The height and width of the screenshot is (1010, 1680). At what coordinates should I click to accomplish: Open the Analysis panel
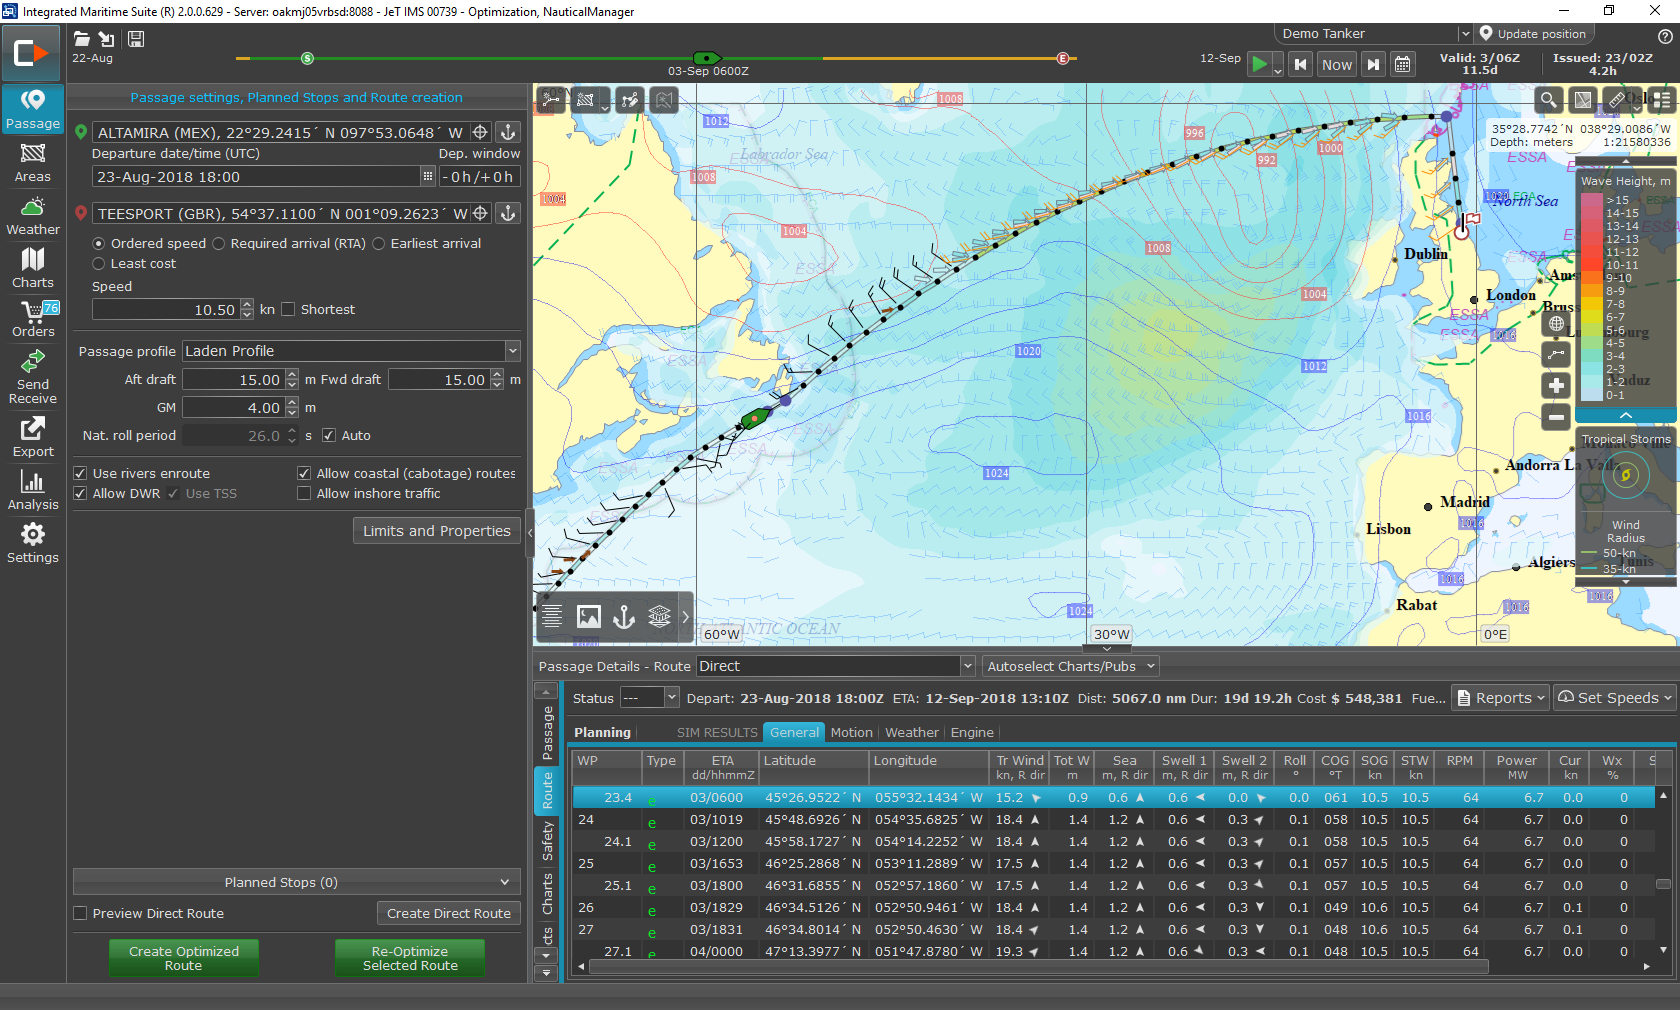point(33,490)
